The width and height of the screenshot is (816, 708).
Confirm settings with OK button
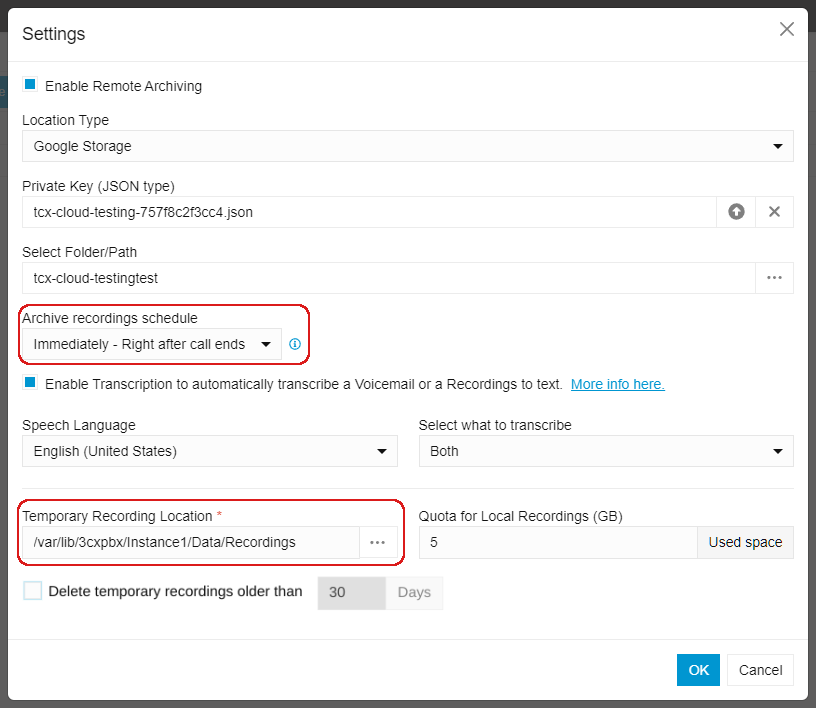(698, 670)
